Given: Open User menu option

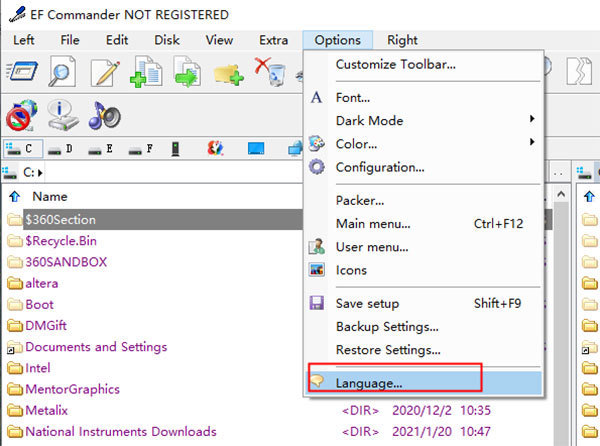Looking at the screenshot, I should pyautogui.click(x=424, y=247).
